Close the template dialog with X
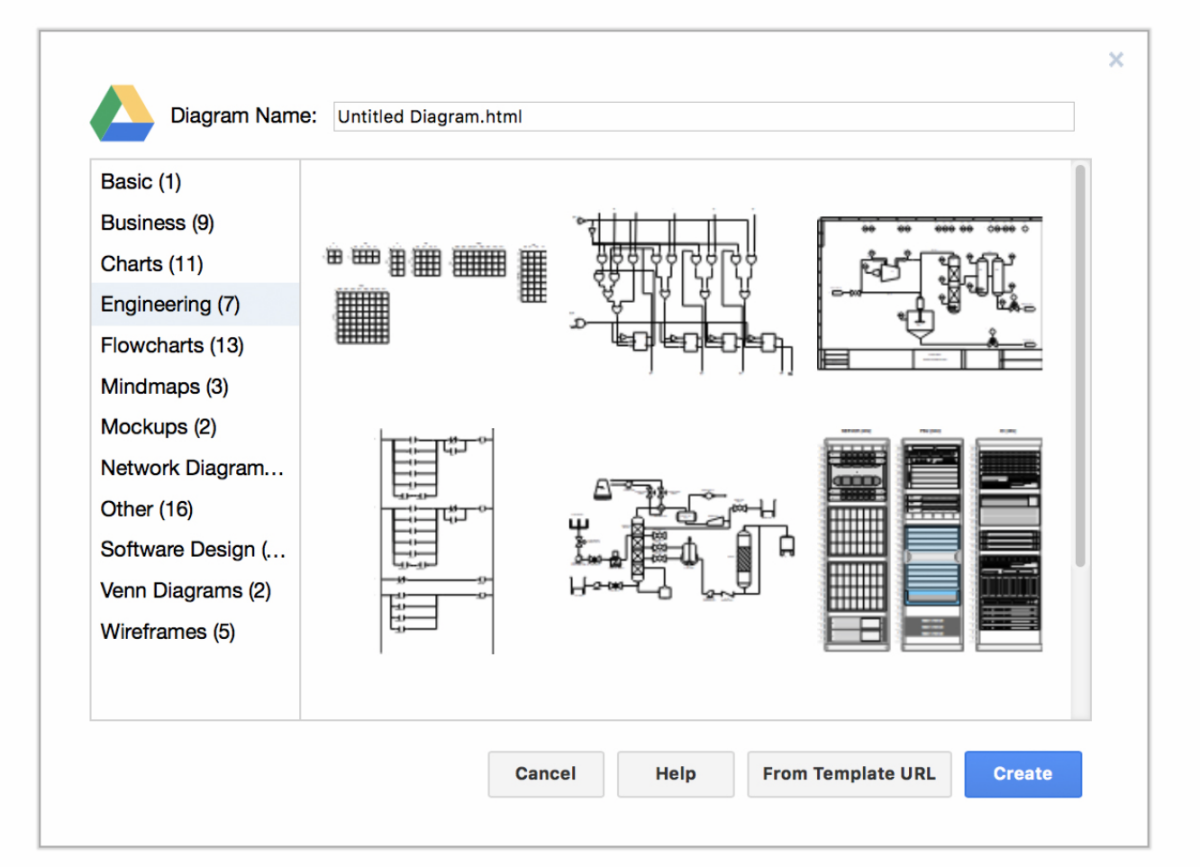The width and height of the screenshot is (1200, 867). pos(1116,60)
